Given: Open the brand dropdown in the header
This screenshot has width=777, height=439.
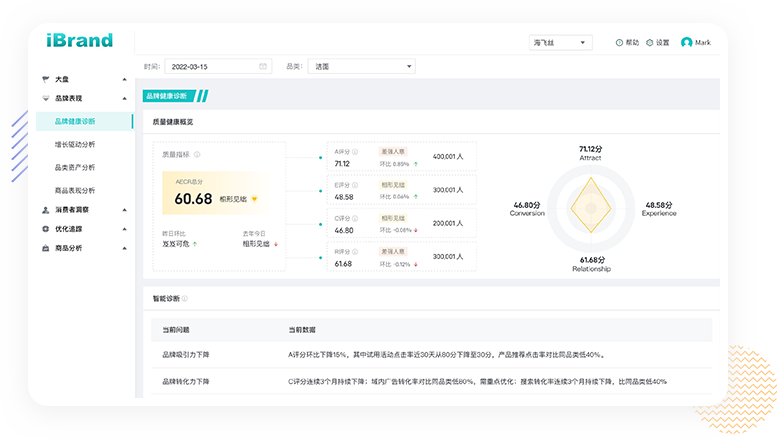Looking at the screenshot, I should 560,43.
